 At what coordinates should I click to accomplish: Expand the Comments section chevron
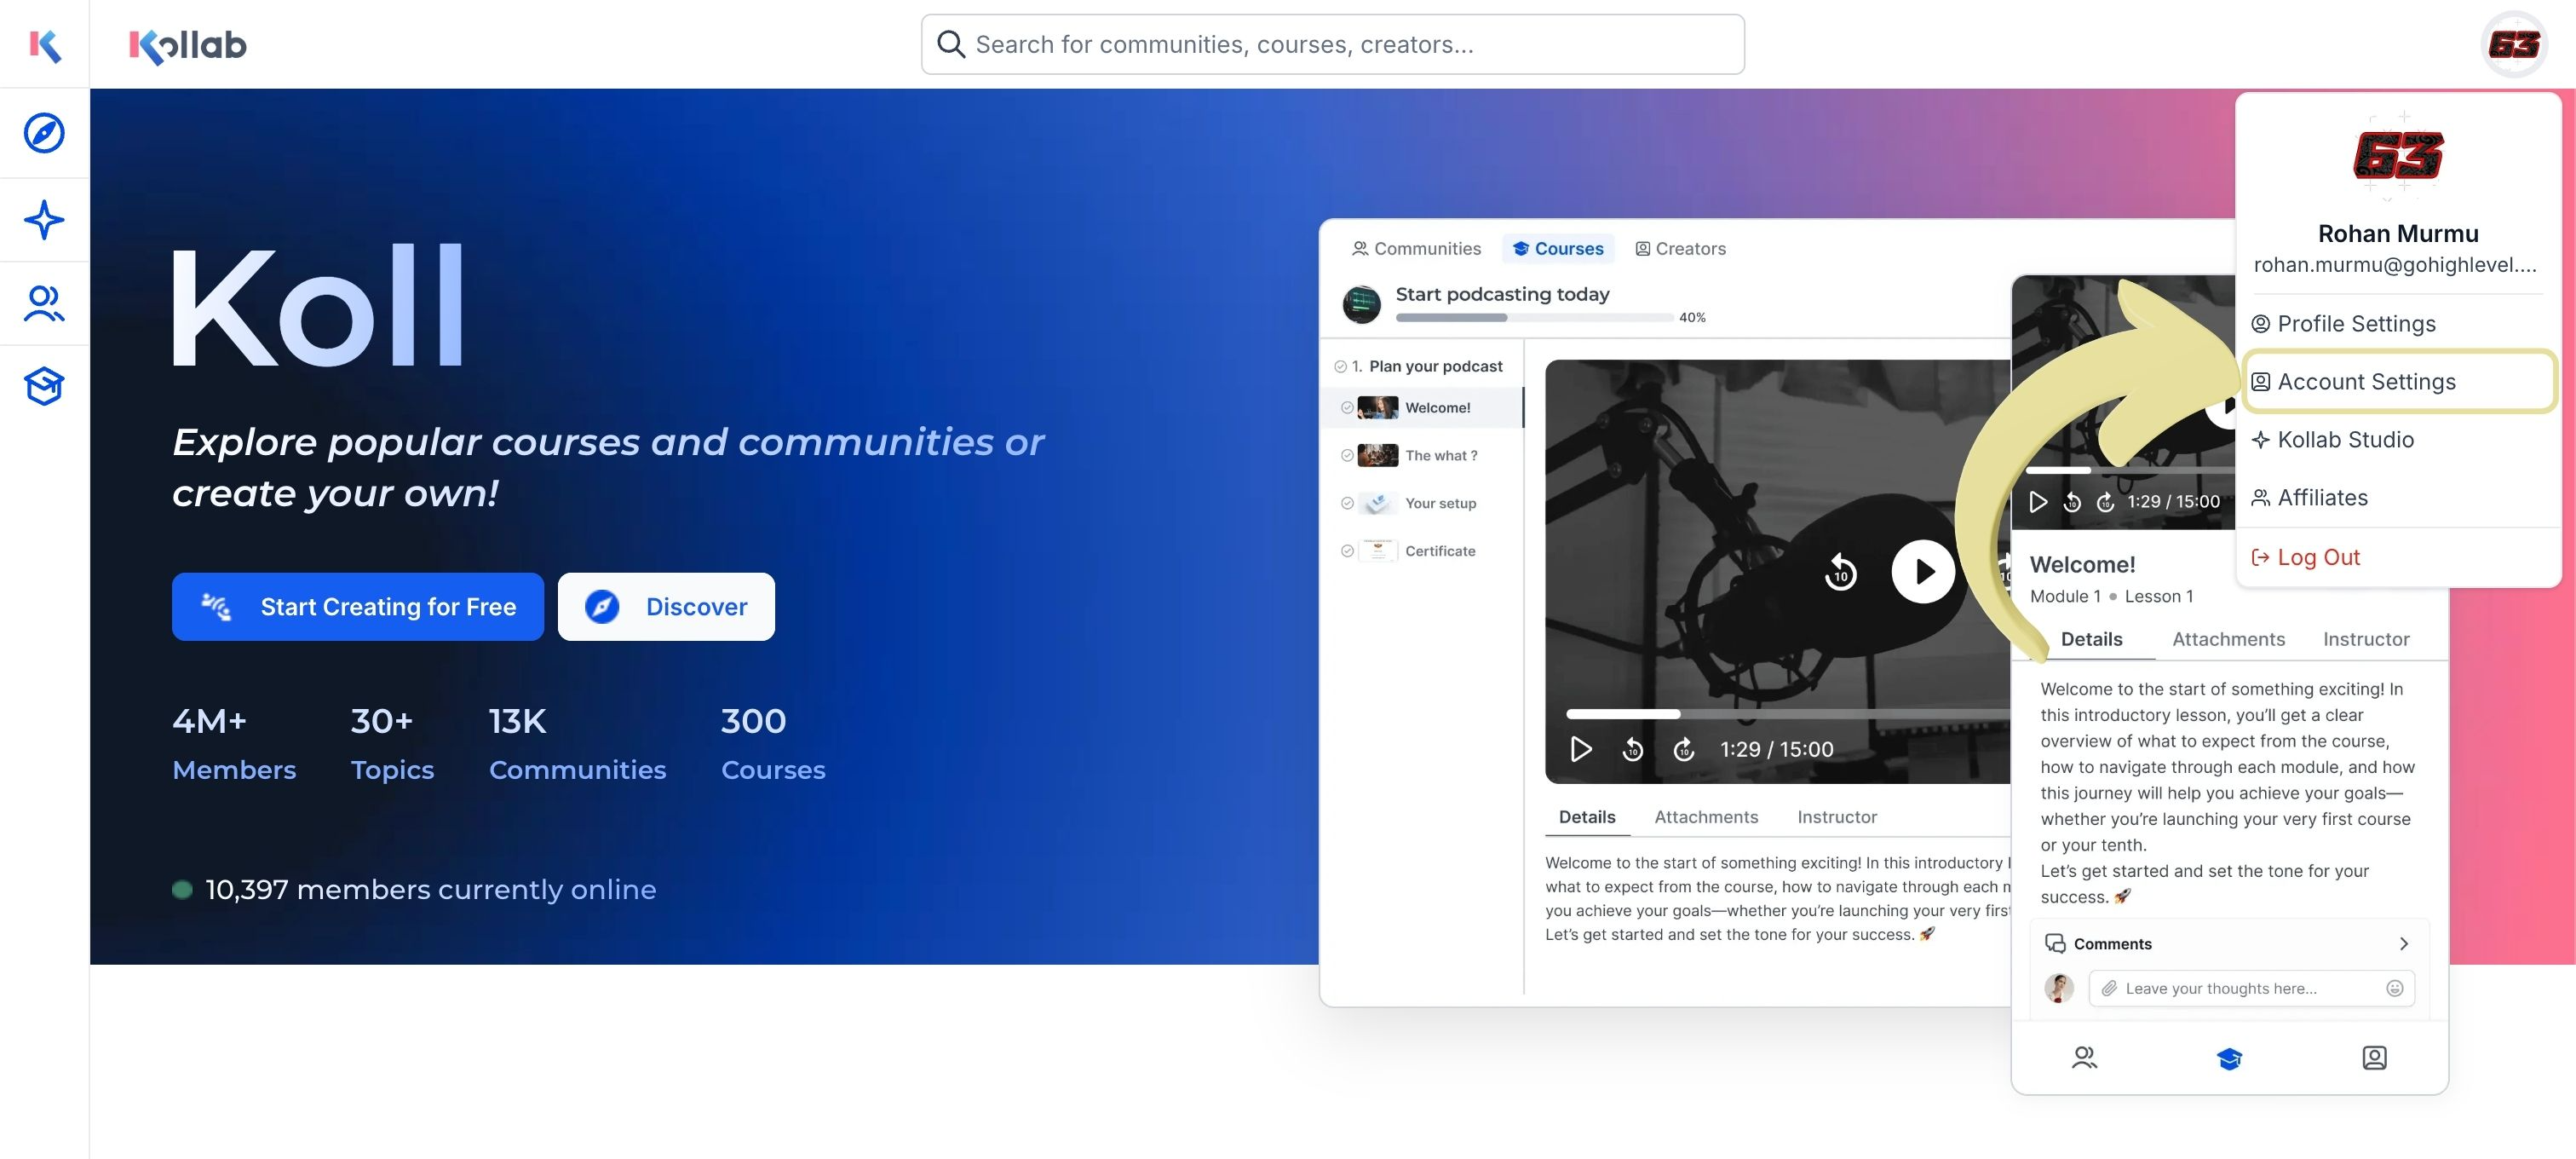[2404, 944]
